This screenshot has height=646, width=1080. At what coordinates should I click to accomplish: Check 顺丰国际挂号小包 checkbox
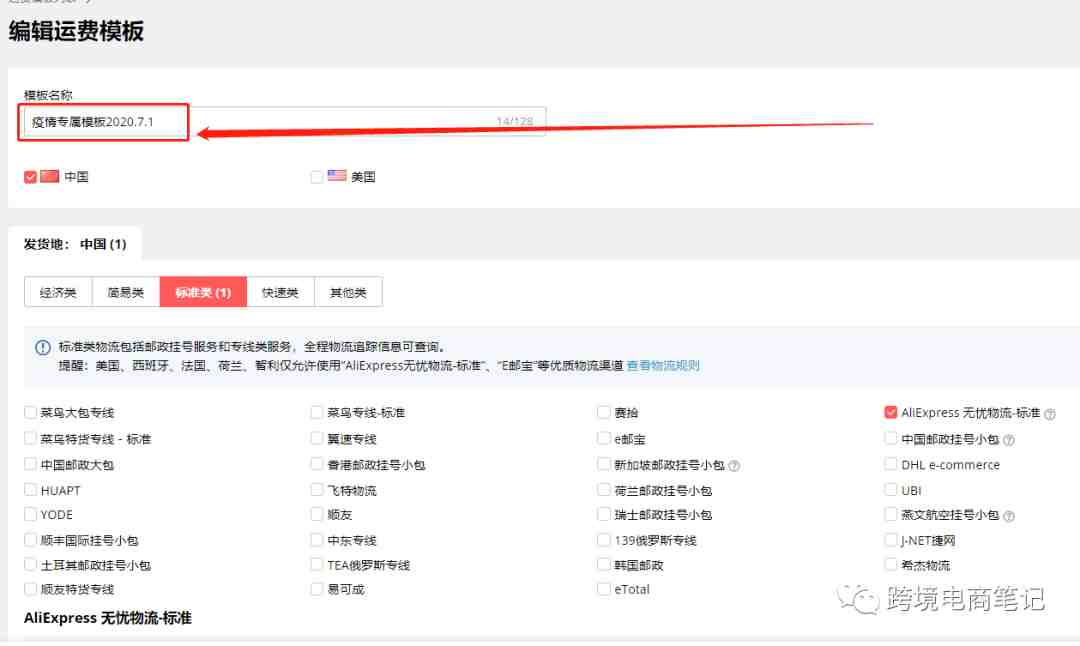pos(30,540)
